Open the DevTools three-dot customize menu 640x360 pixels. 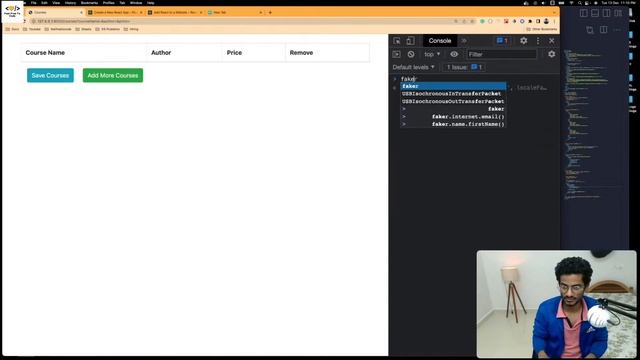(x=538, y=40)
